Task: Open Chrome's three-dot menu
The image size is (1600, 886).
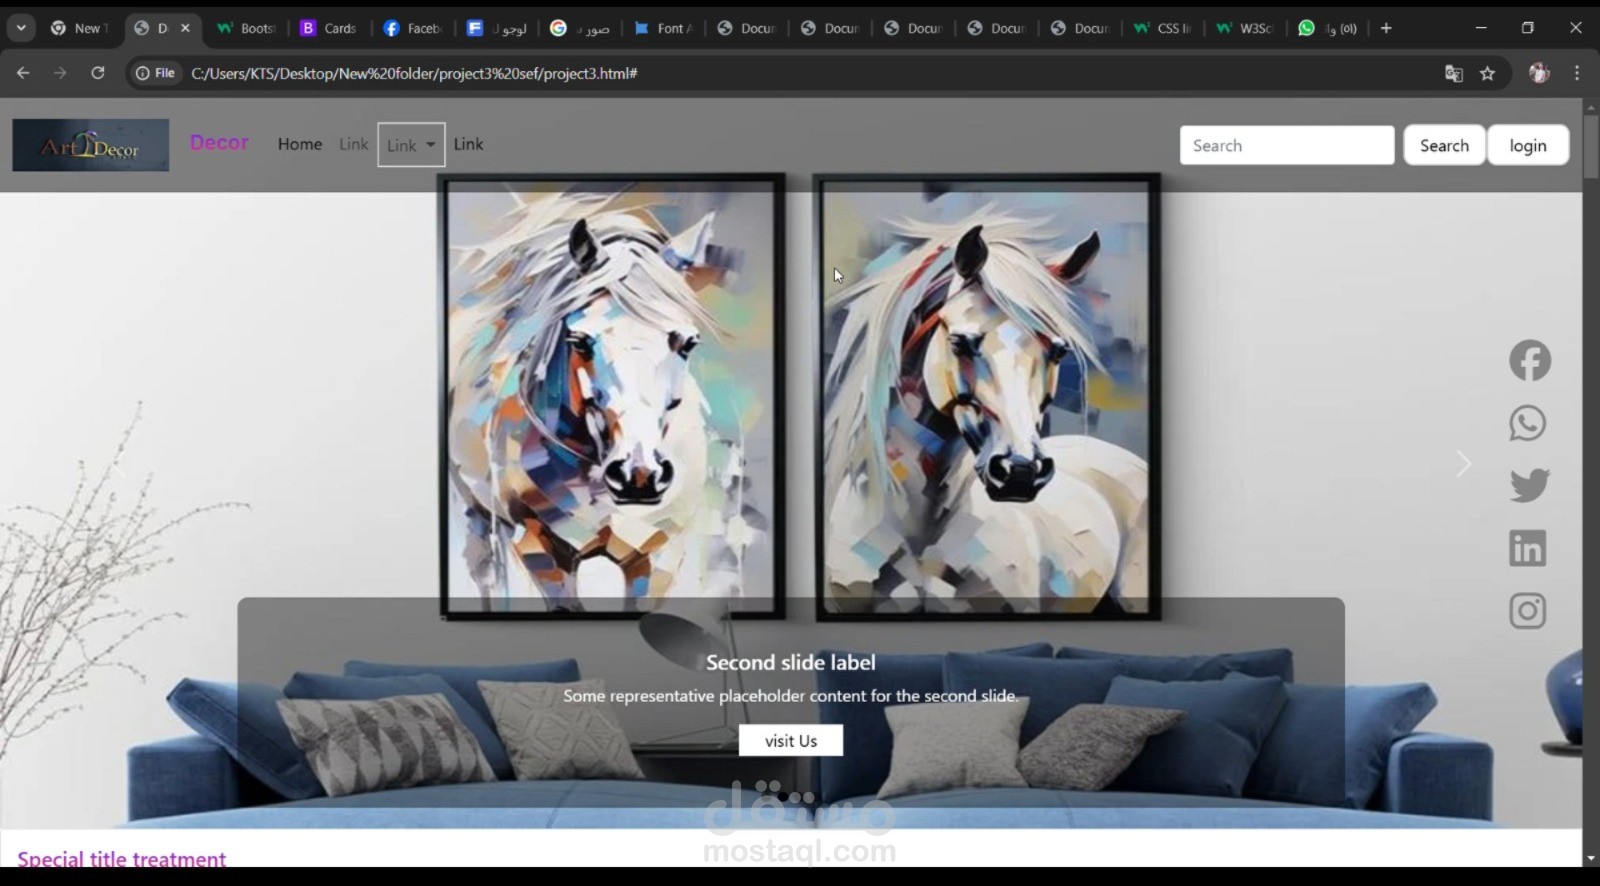Action: (1577, 73)
